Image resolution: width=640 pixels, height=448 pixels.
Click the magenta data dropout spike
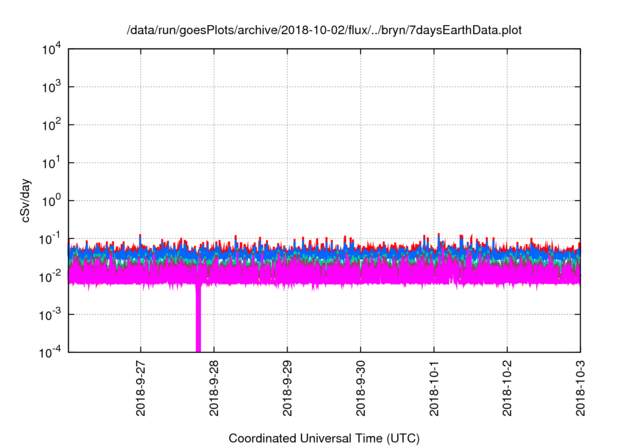(x=198, y=318)
